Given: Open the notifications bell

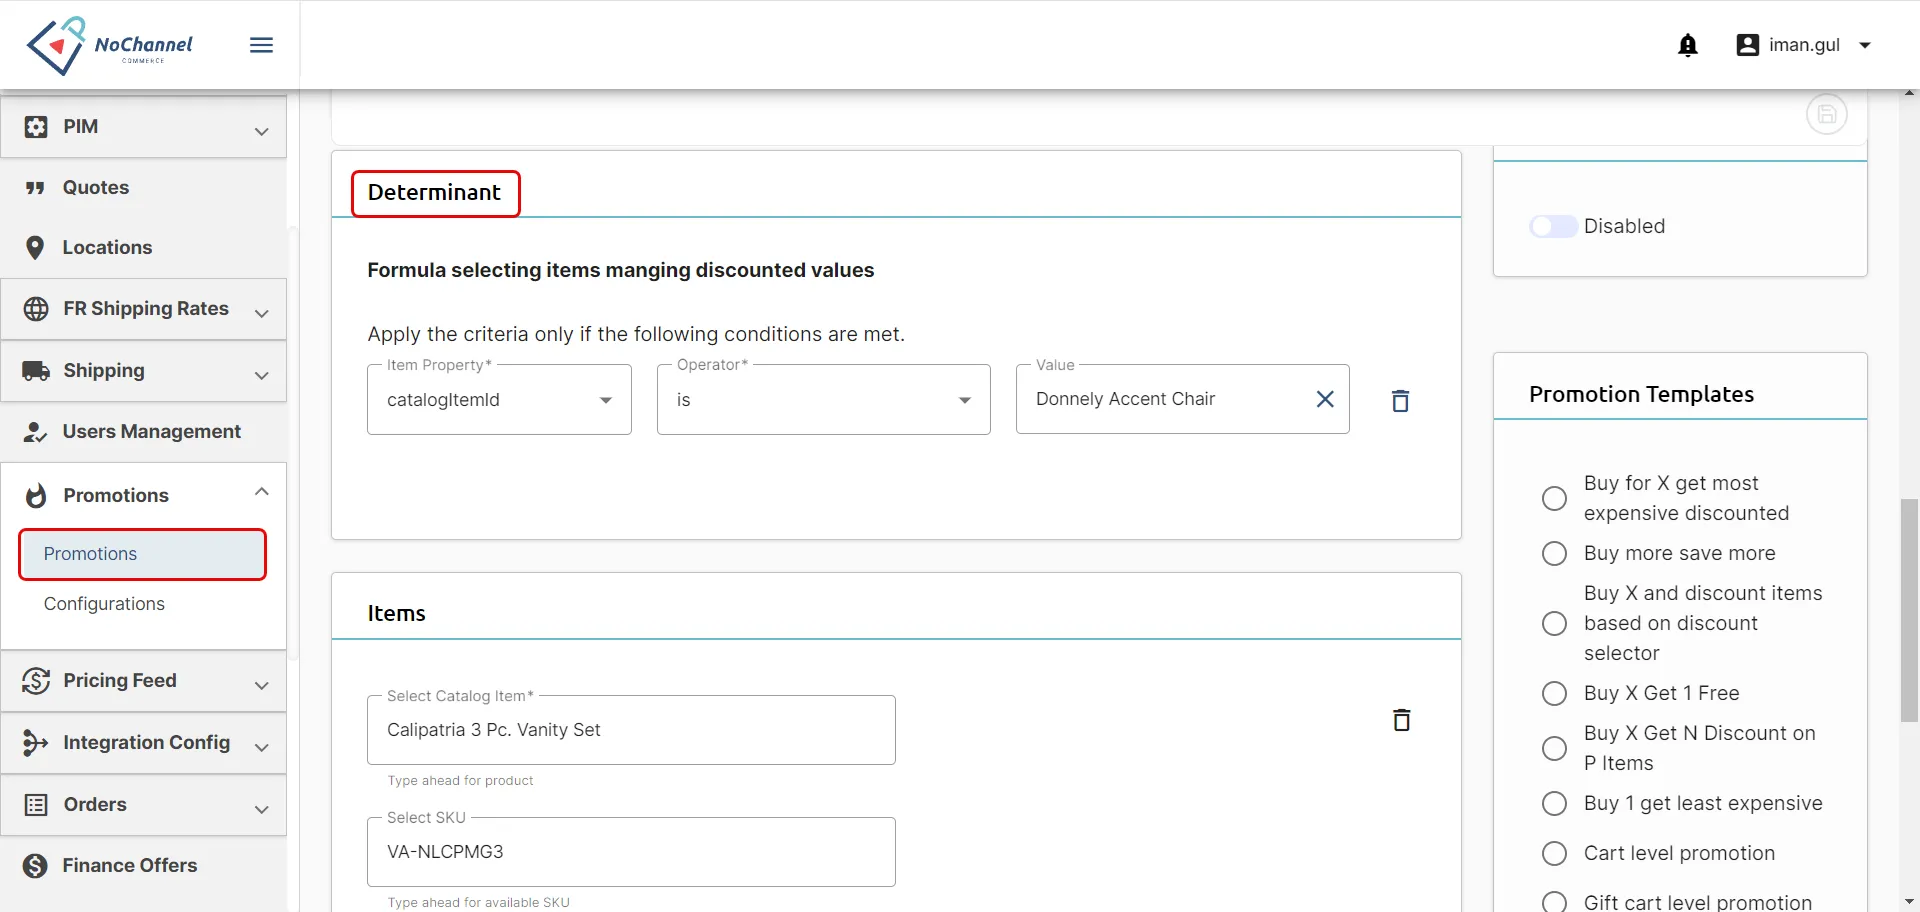Looking at the screenshot, I should click(1688, 45).
